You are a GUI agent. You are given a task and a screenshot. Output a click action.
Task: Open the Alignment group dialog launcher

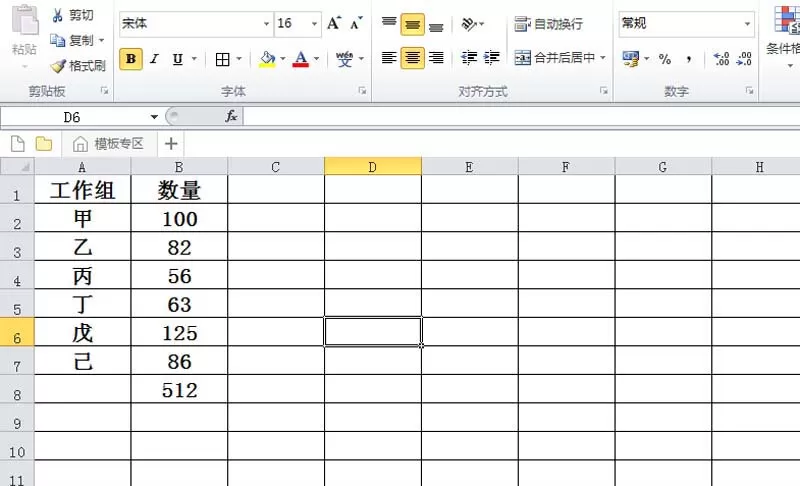click(604, 91)
